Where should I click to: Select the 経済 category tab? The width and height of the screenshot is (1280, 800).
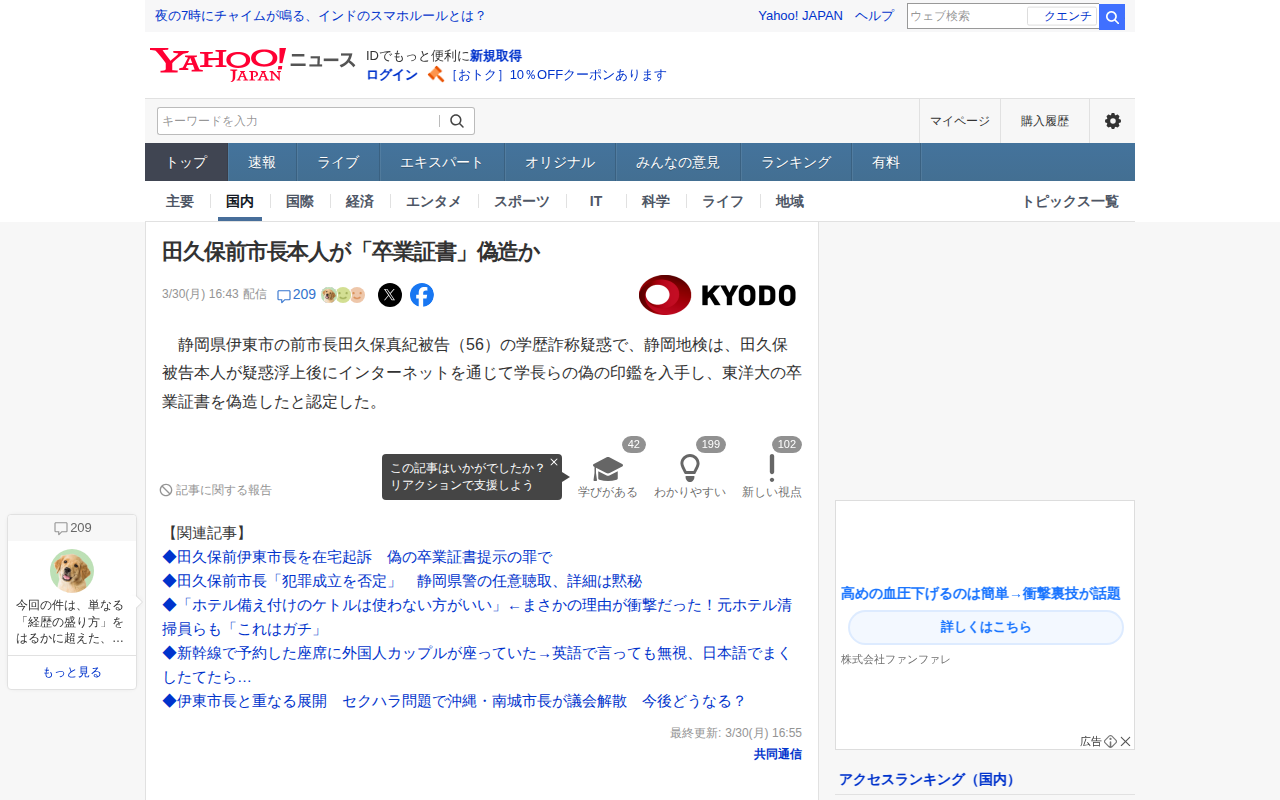click(360, 201)
